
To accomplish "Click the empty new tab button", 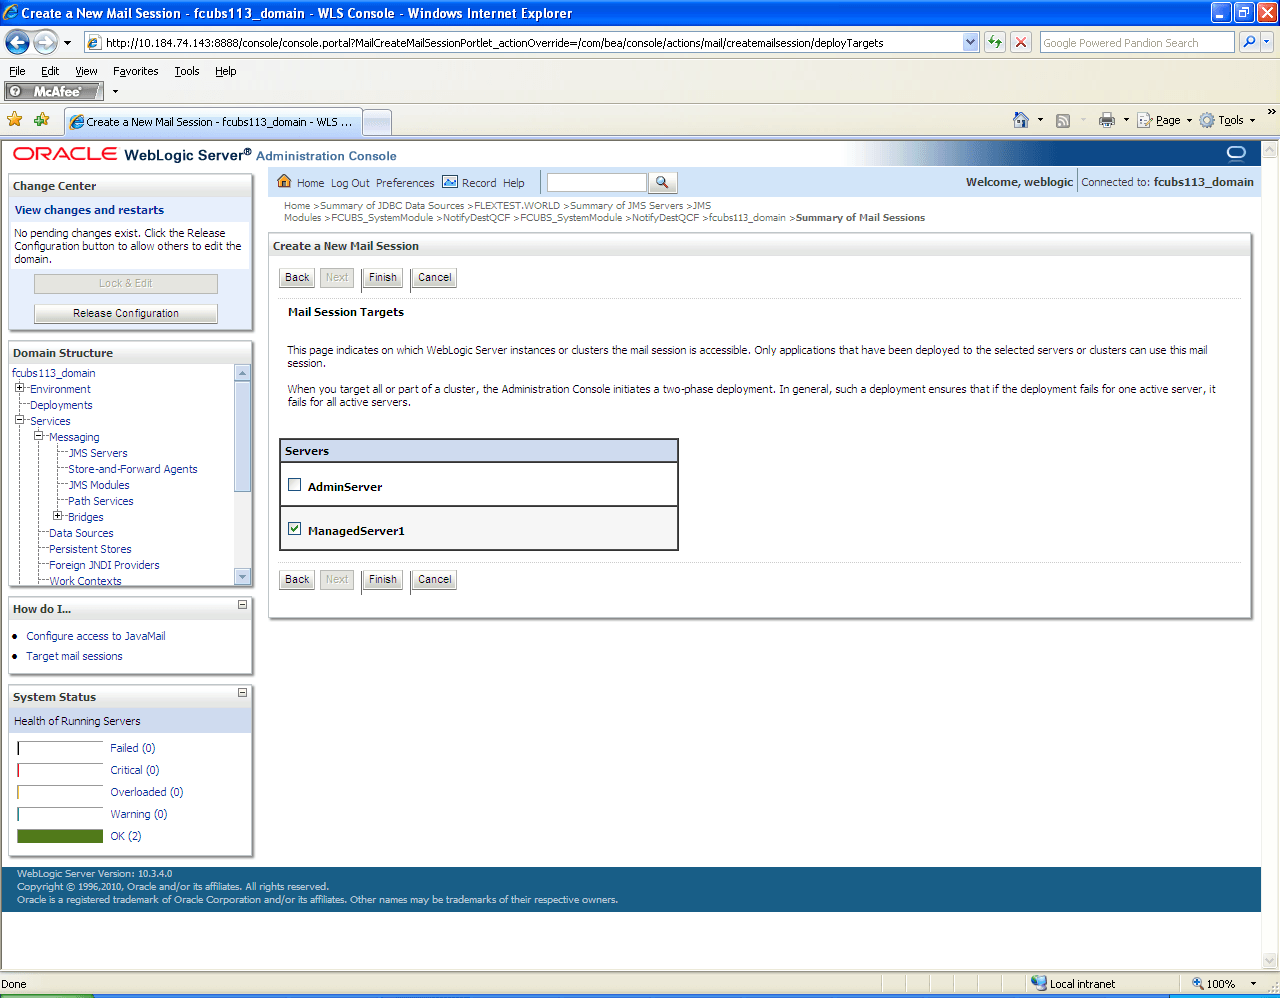I will 376,122.
